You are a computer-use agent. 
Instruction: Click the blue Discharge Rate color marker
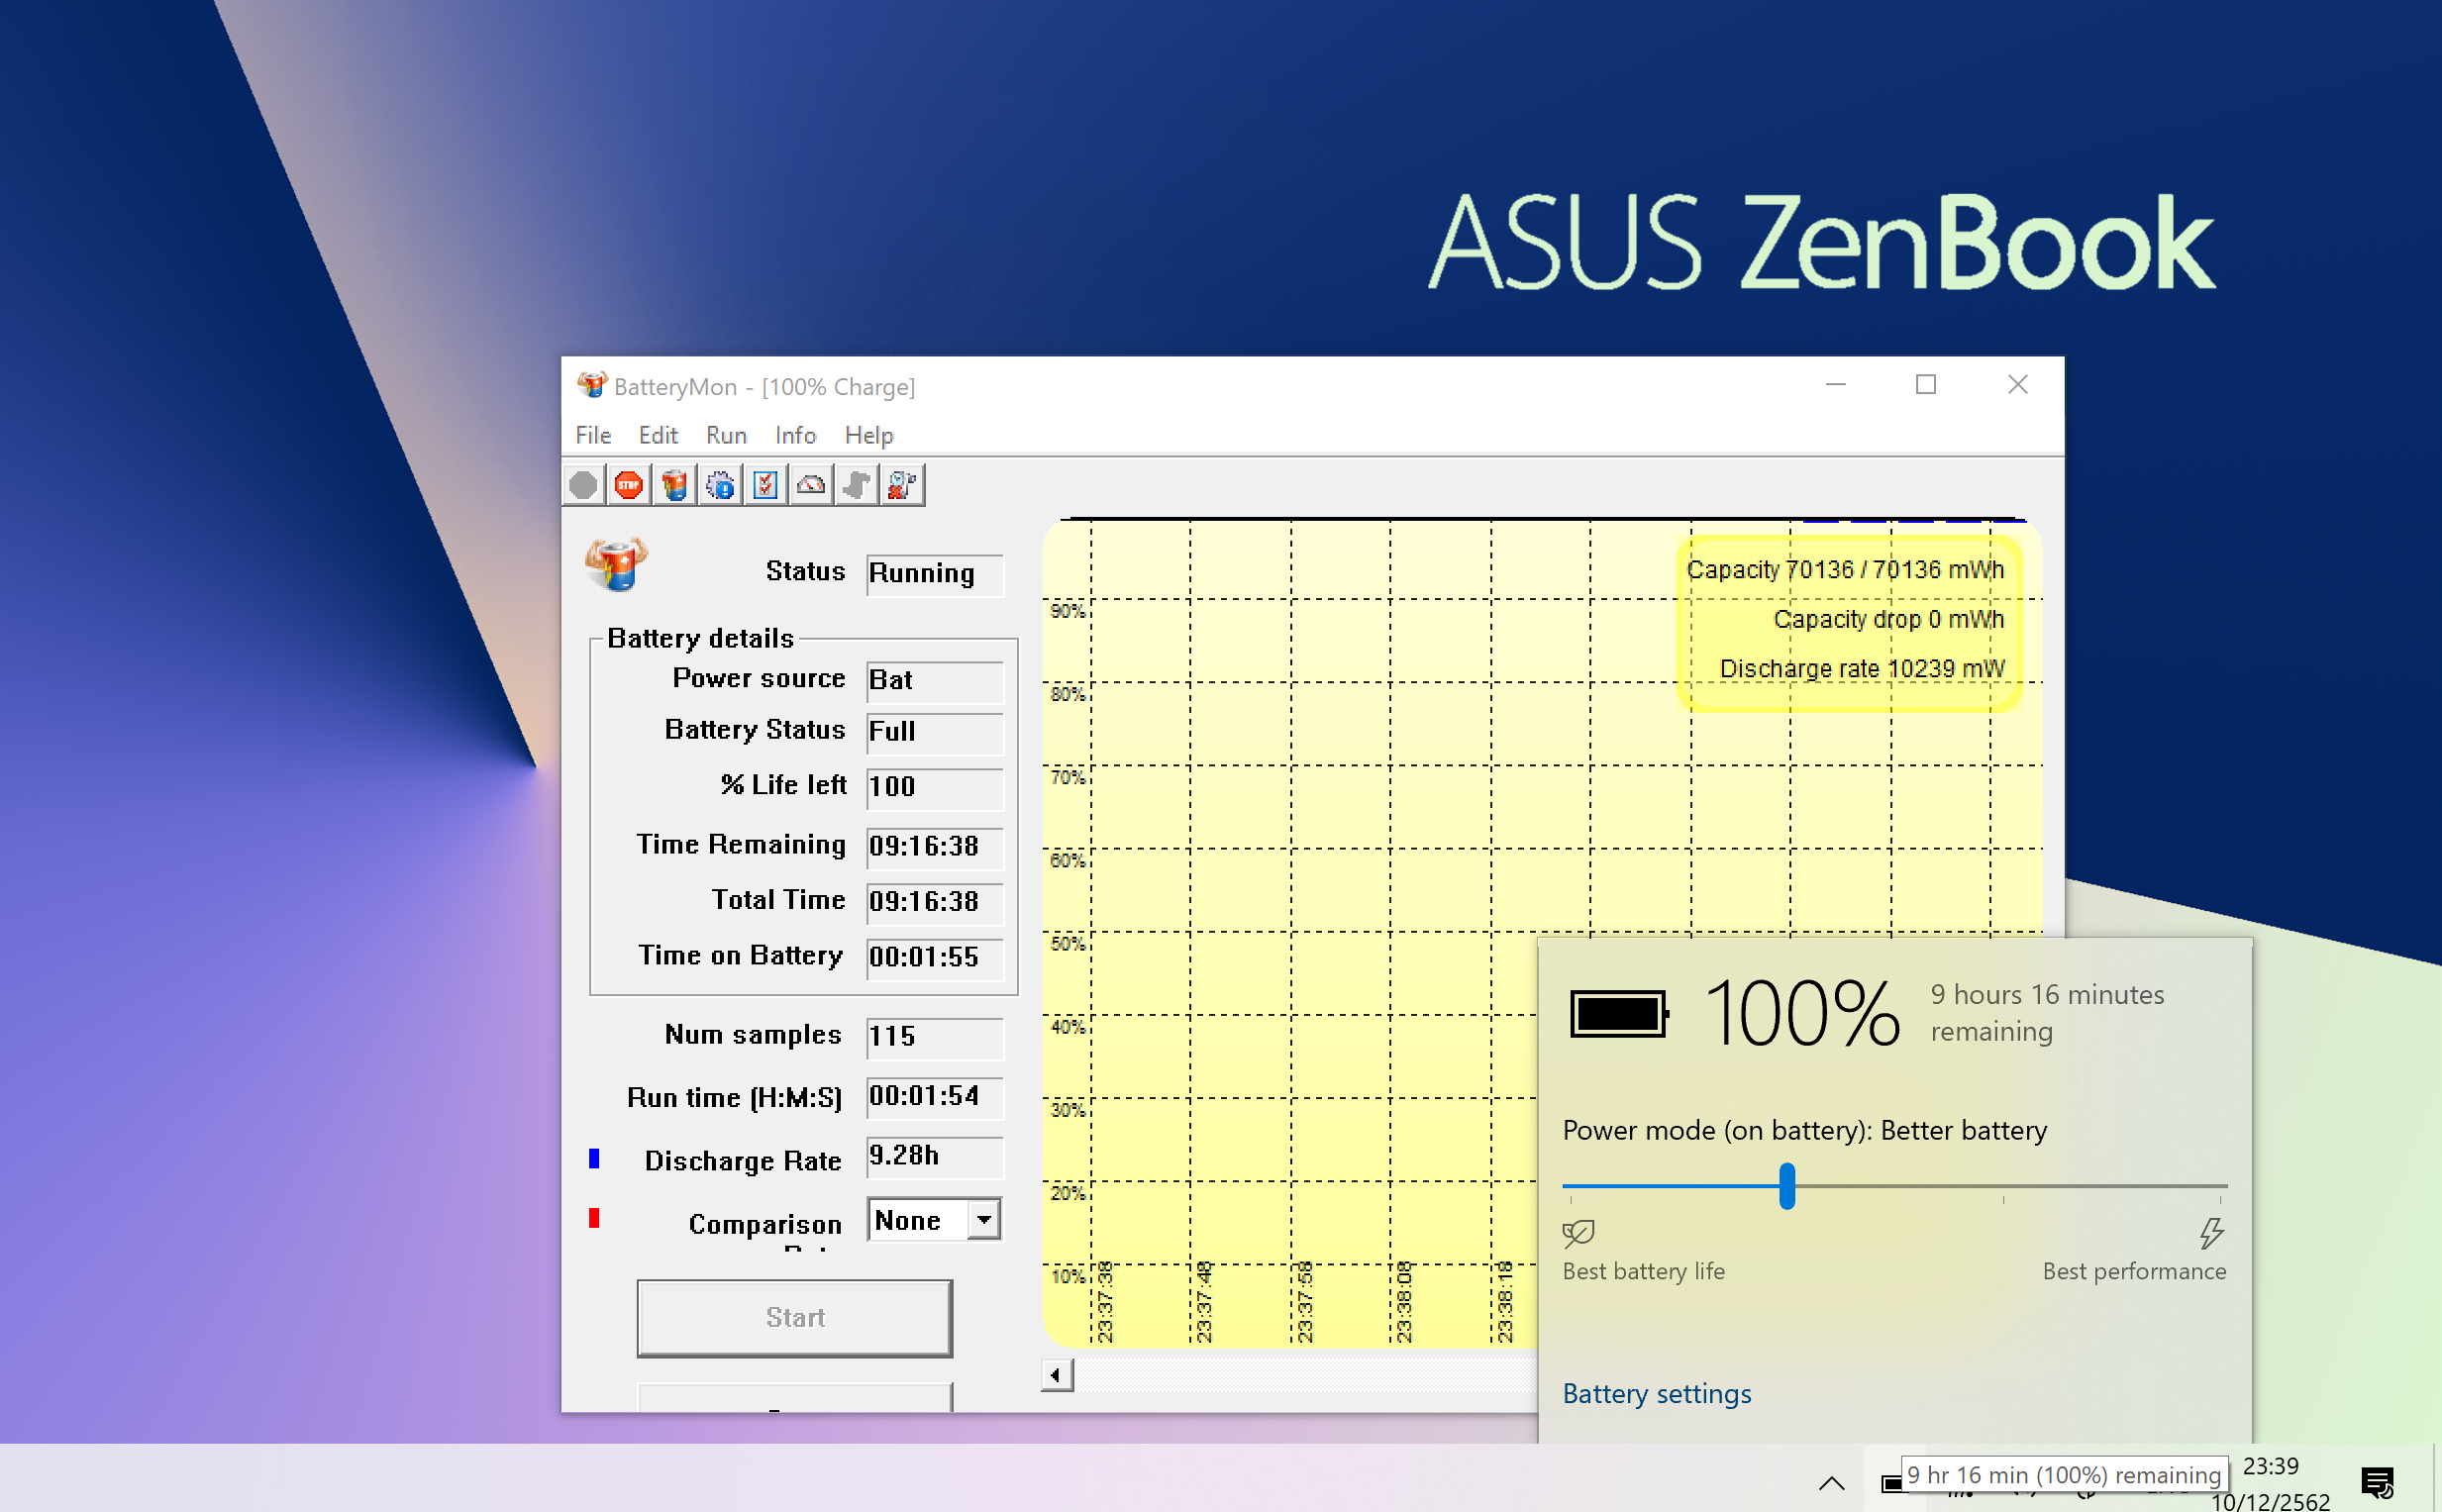pos(594,1158)
